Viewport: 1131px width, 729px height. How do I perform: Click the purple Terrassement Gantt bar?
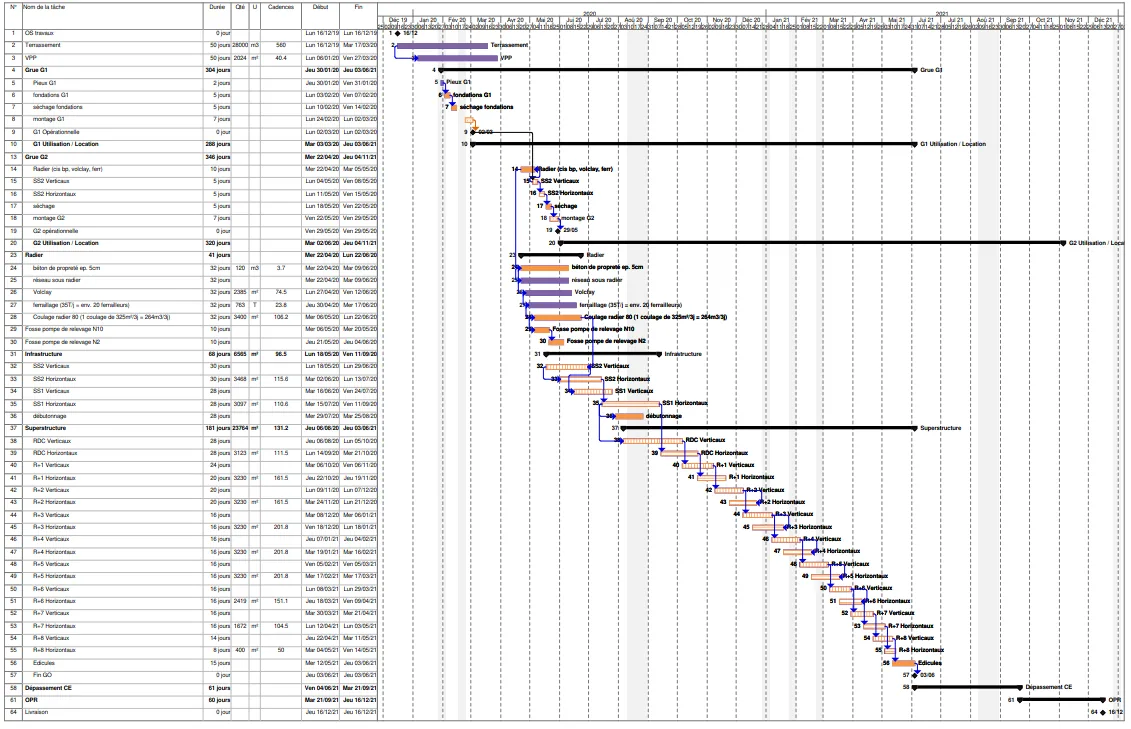coord(442,45)
